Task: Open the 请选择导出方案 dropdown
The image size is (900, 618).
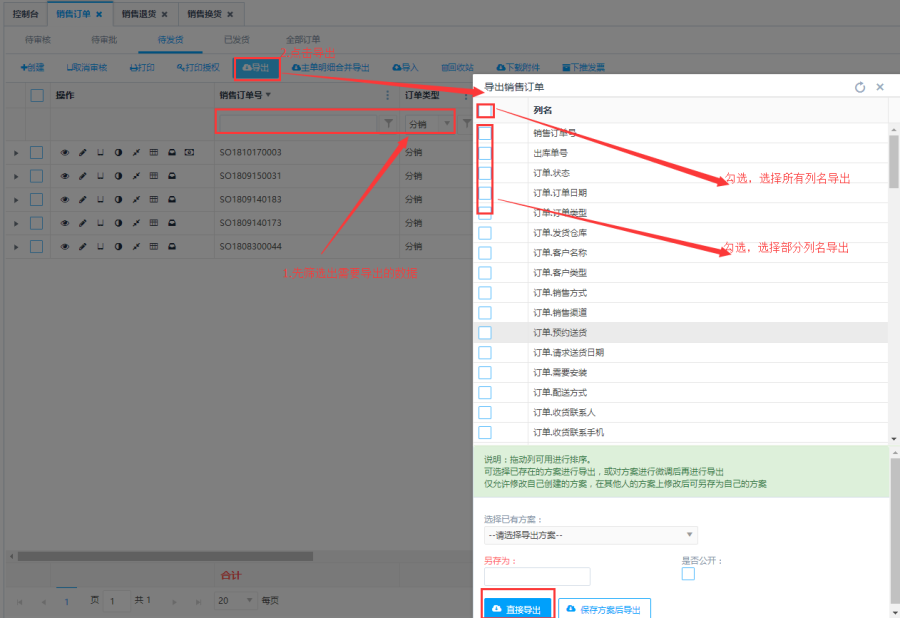Action: tap(590, 535)
